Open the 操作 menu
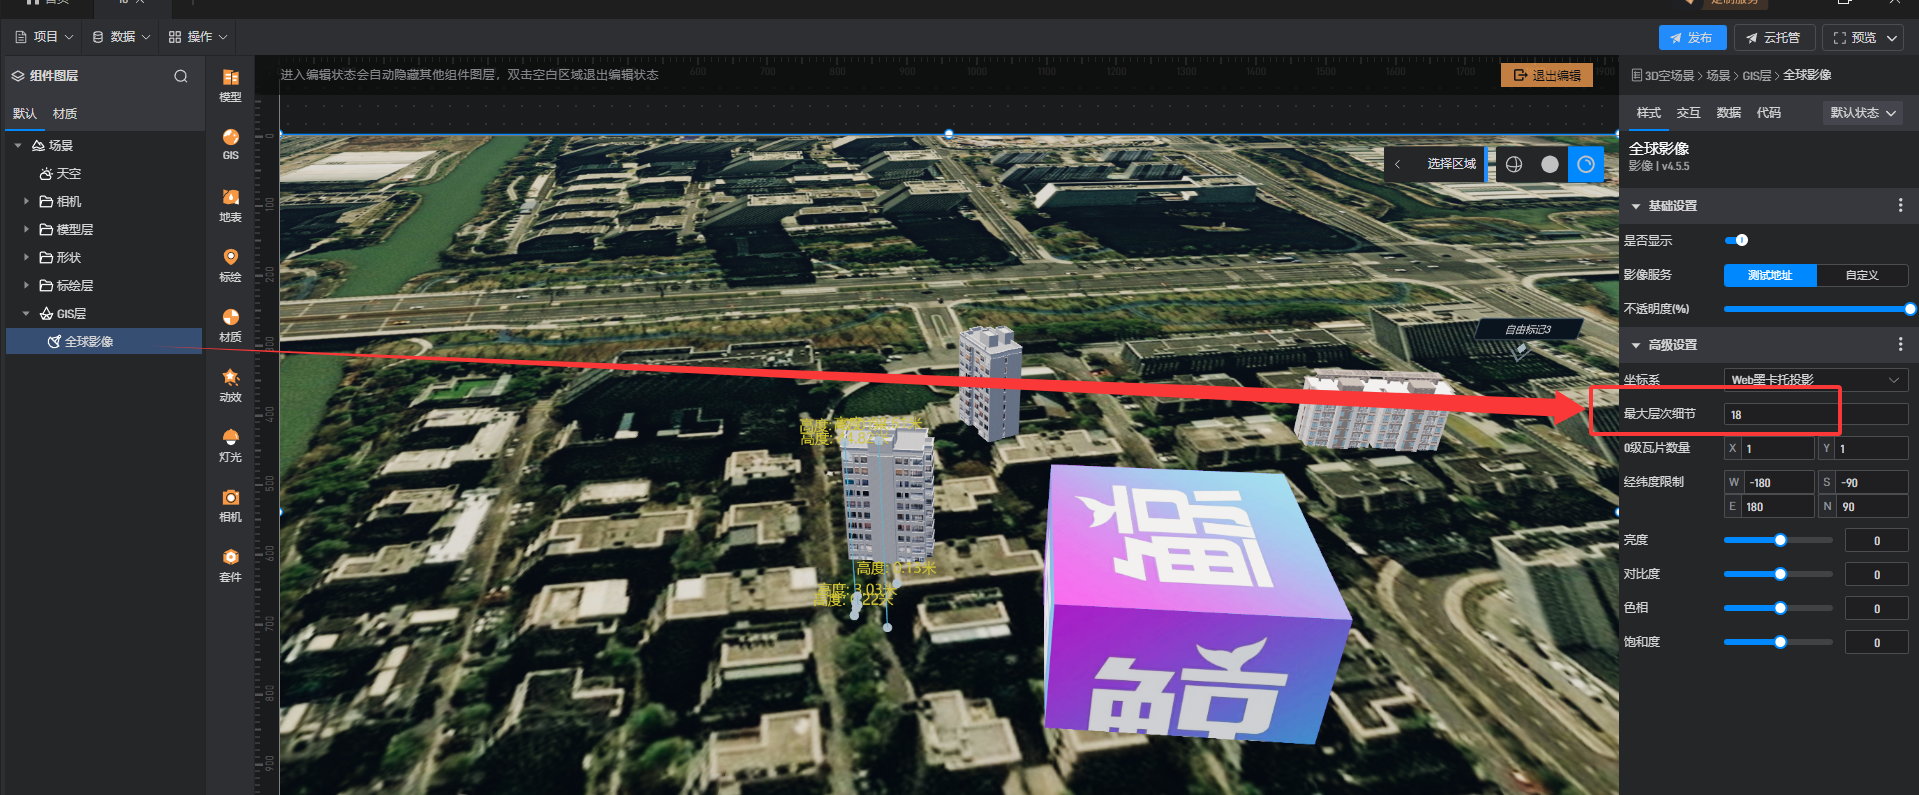Viewport: 1919px width, 795px height. pos(198,37)
